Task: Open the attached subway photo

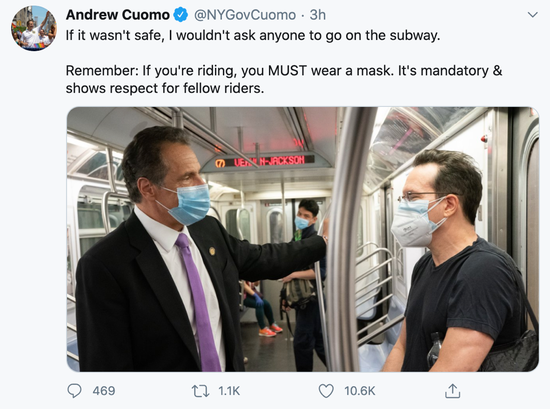Action: 303,239
